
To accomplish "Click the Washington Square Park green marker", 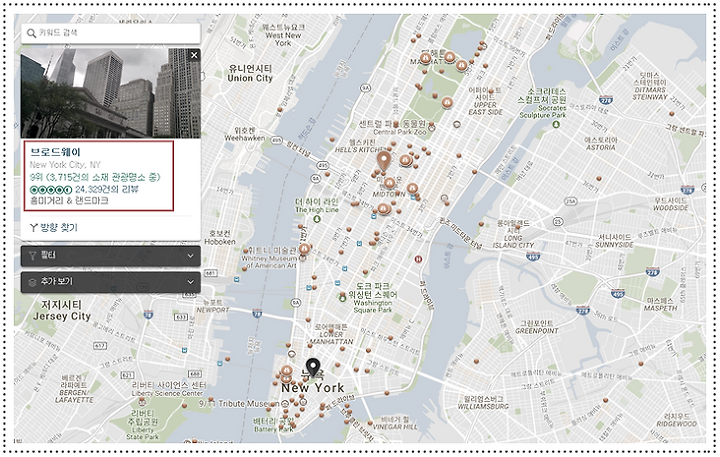I will point(343,298).
